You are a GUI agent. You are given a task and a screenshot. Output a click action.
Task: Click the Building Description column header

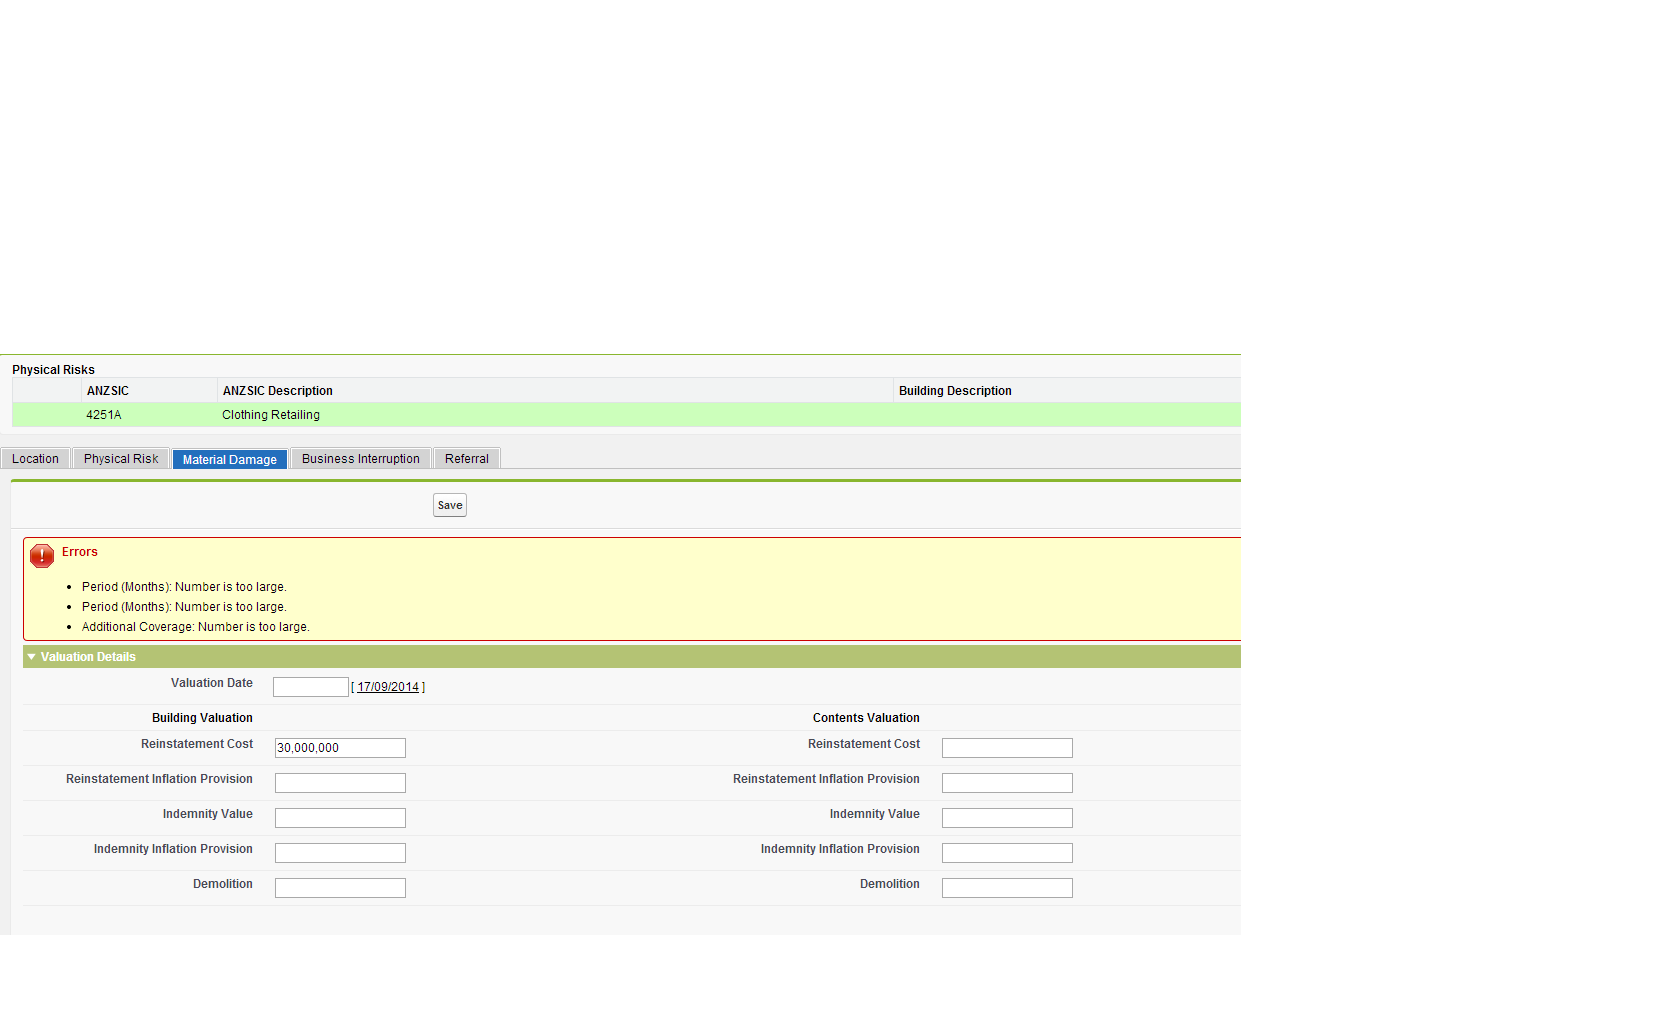click(955, 390)
